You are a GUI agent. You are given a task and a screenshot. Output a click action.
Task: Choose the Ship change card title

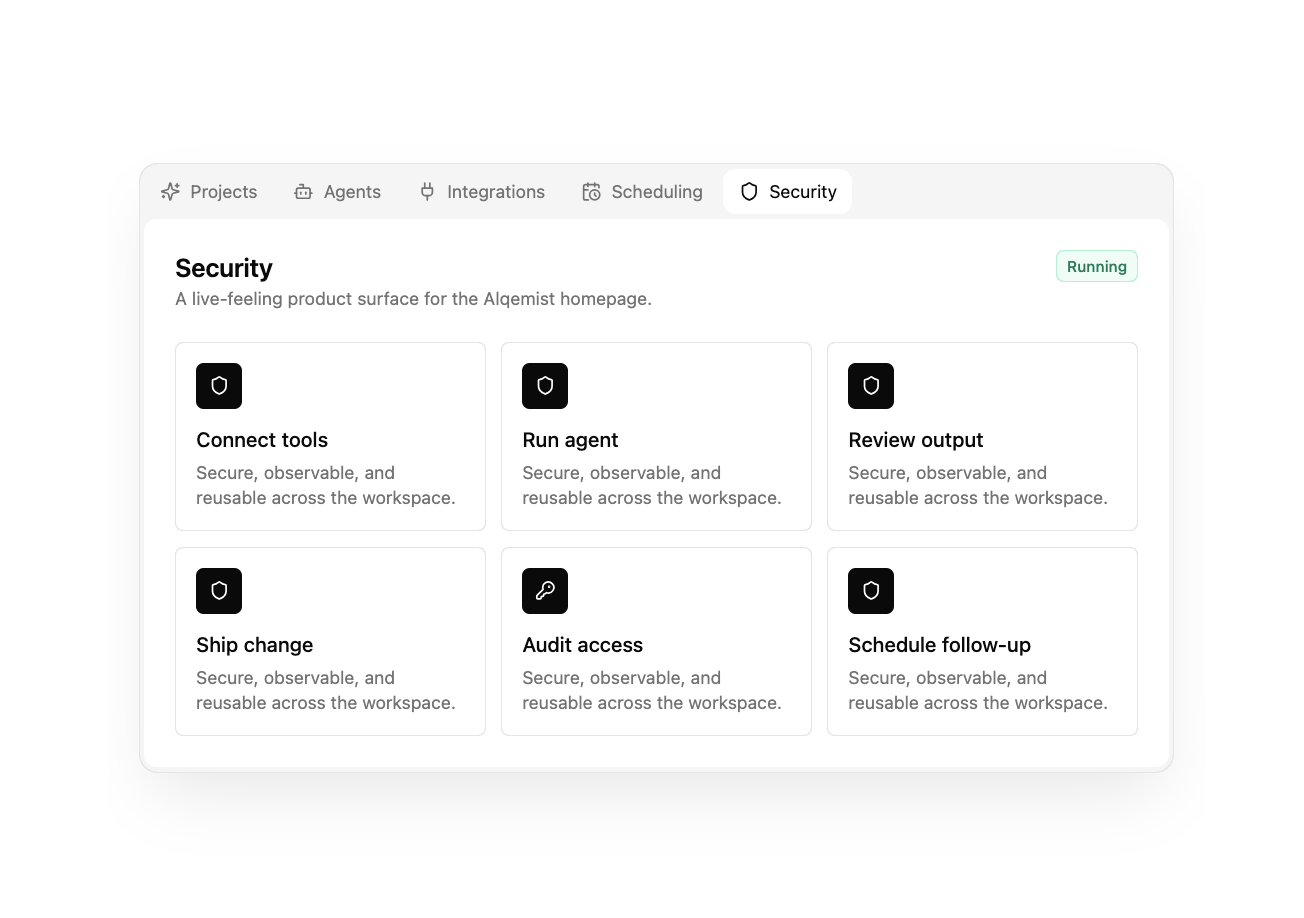[x=255, y=645]
